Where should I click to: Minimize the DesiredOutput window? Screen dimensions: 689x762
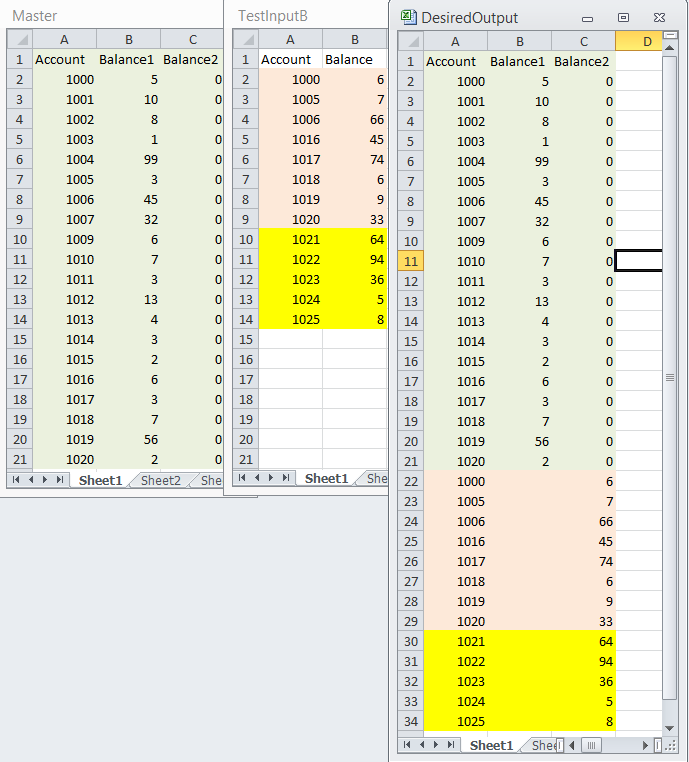point(587,18)
